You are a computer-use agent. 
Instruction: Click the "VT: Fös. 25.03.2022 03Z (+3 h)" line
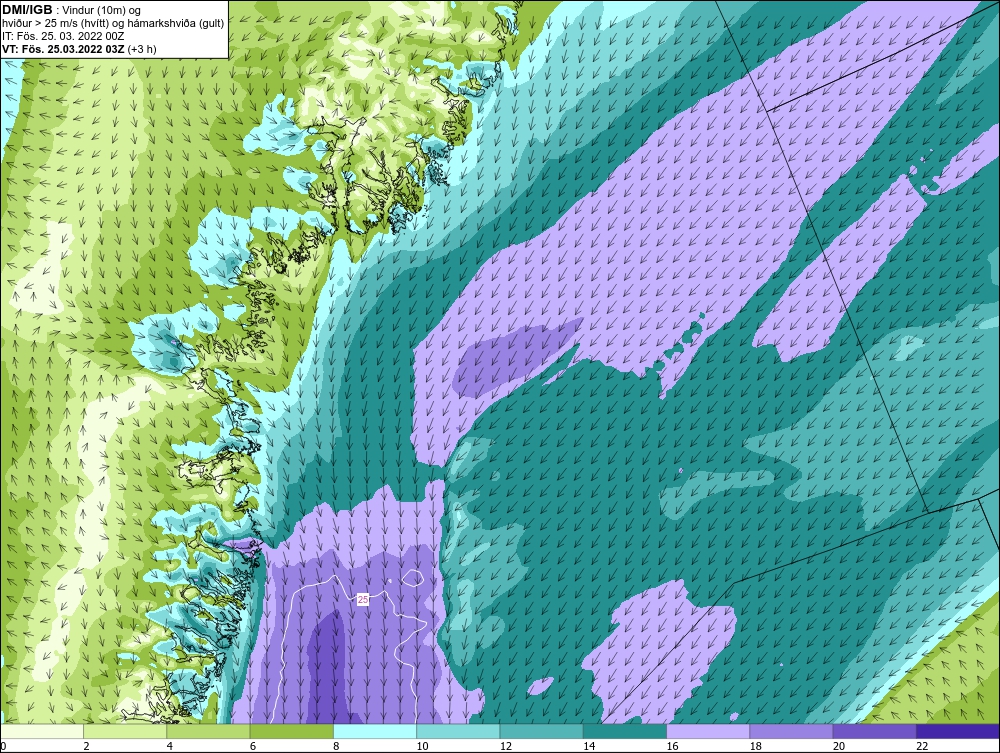pos(79,49)
